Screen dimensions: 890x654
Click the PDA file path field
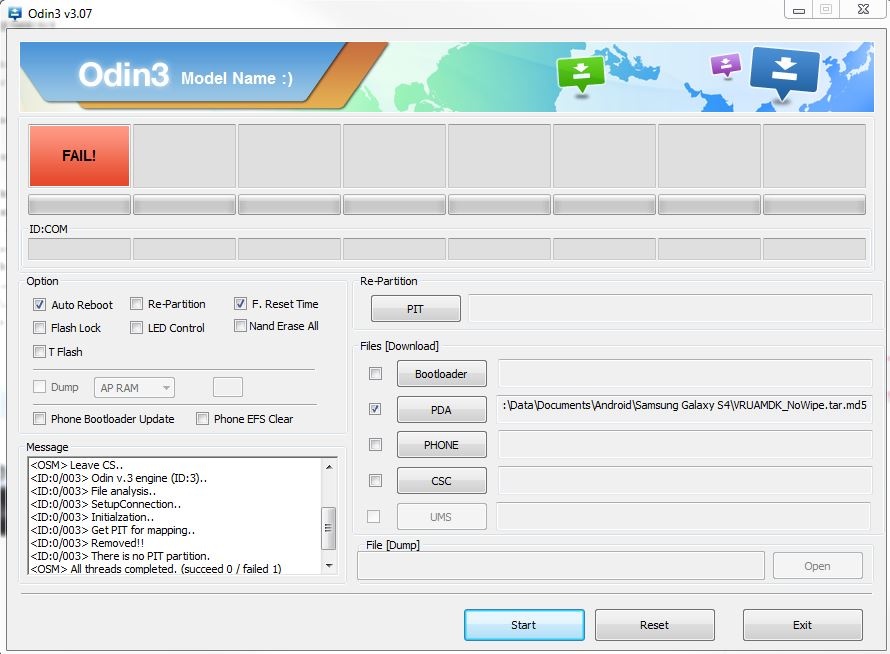pos(684,409)
